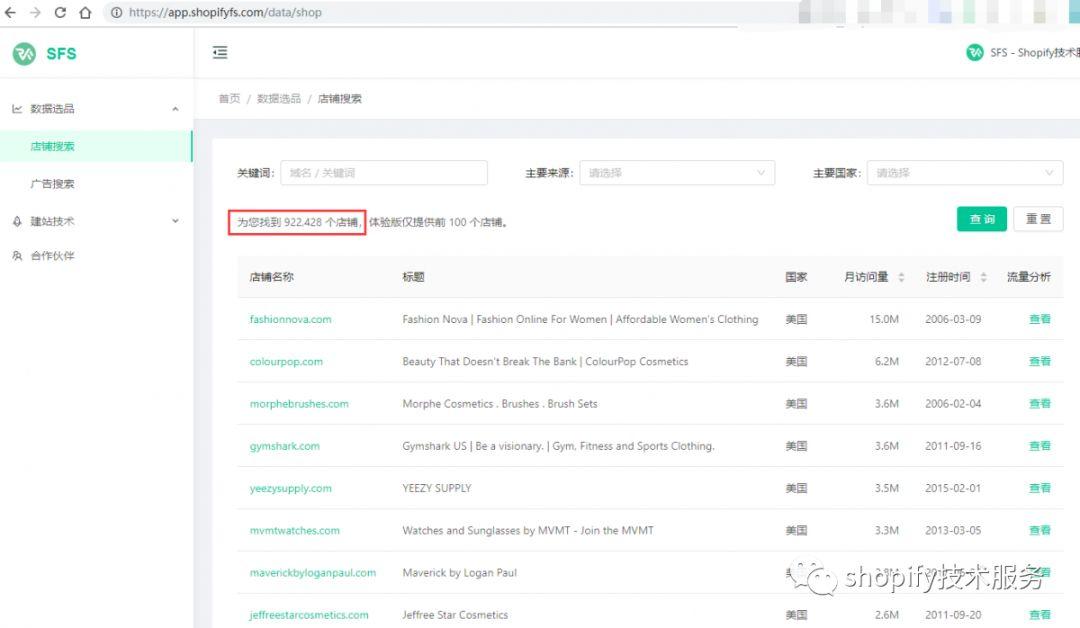
Task: Click 查看 for gymshark.com row
Action: pos(1039,446)
